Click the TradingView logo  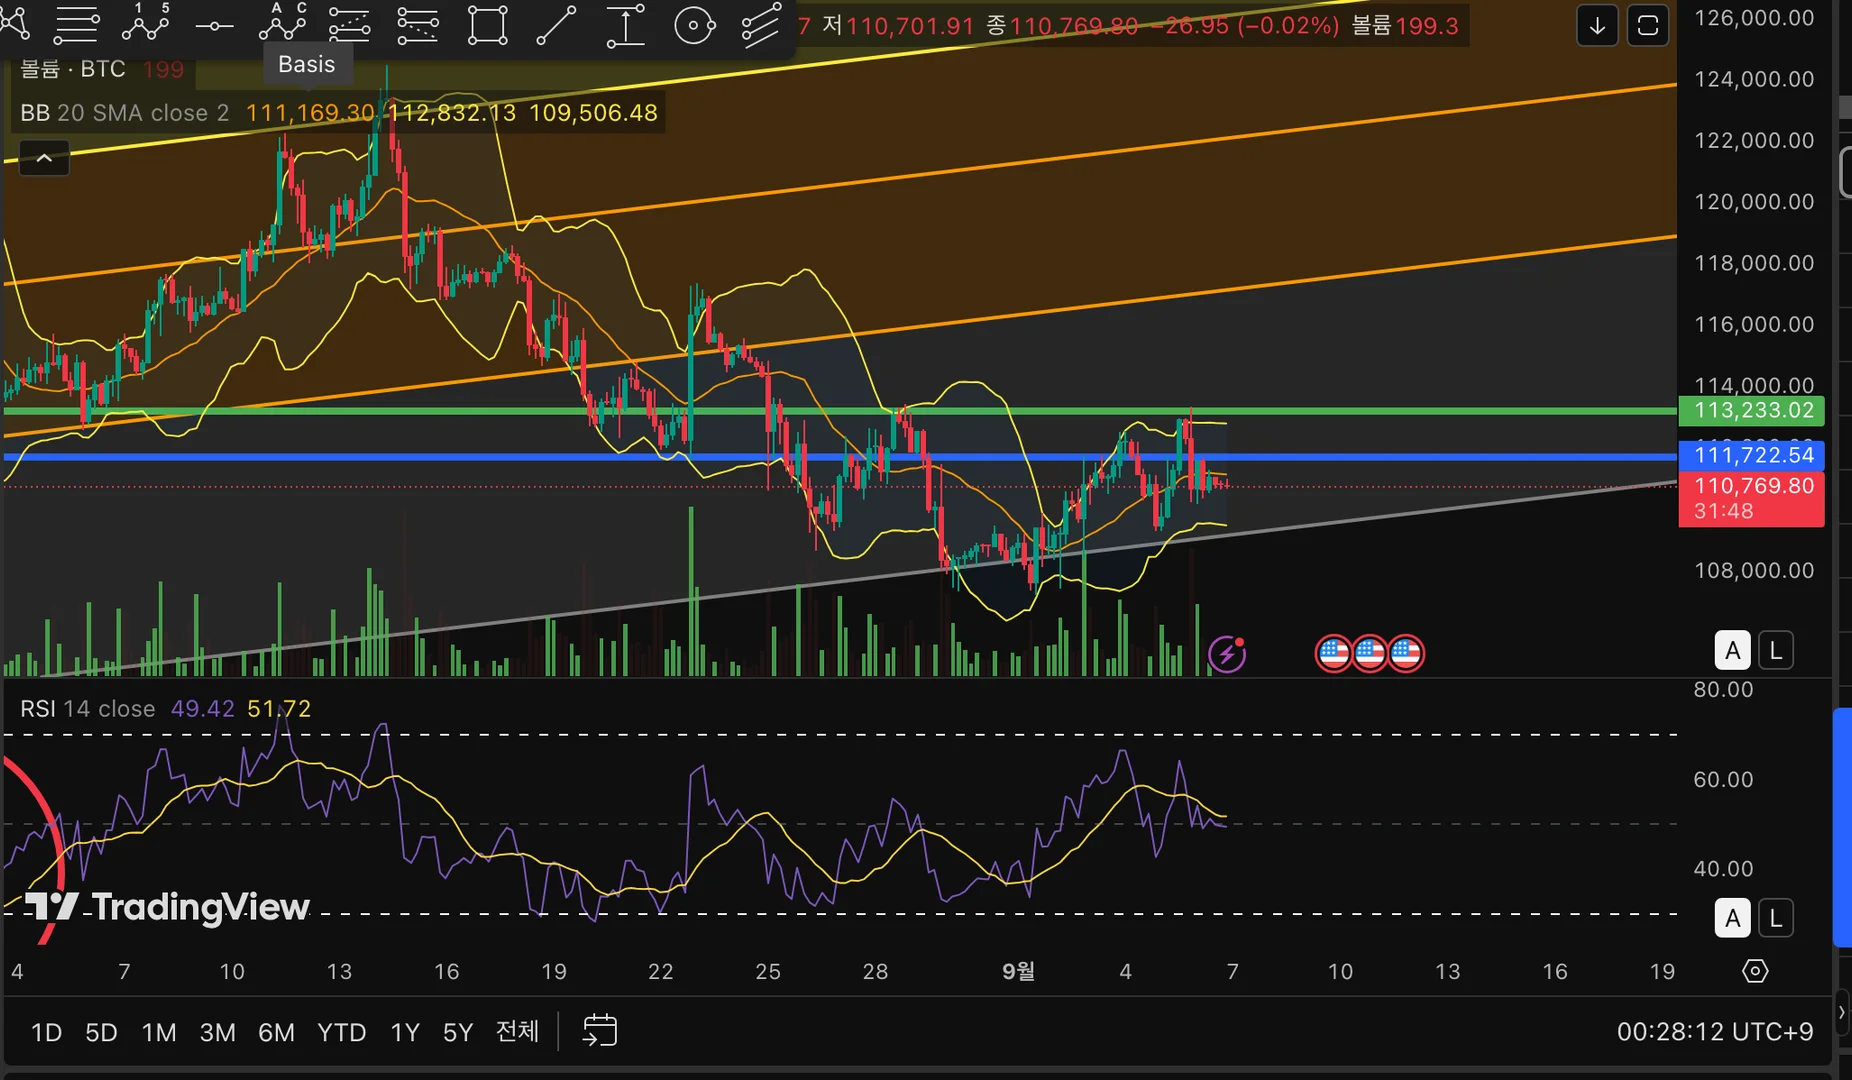167,907
